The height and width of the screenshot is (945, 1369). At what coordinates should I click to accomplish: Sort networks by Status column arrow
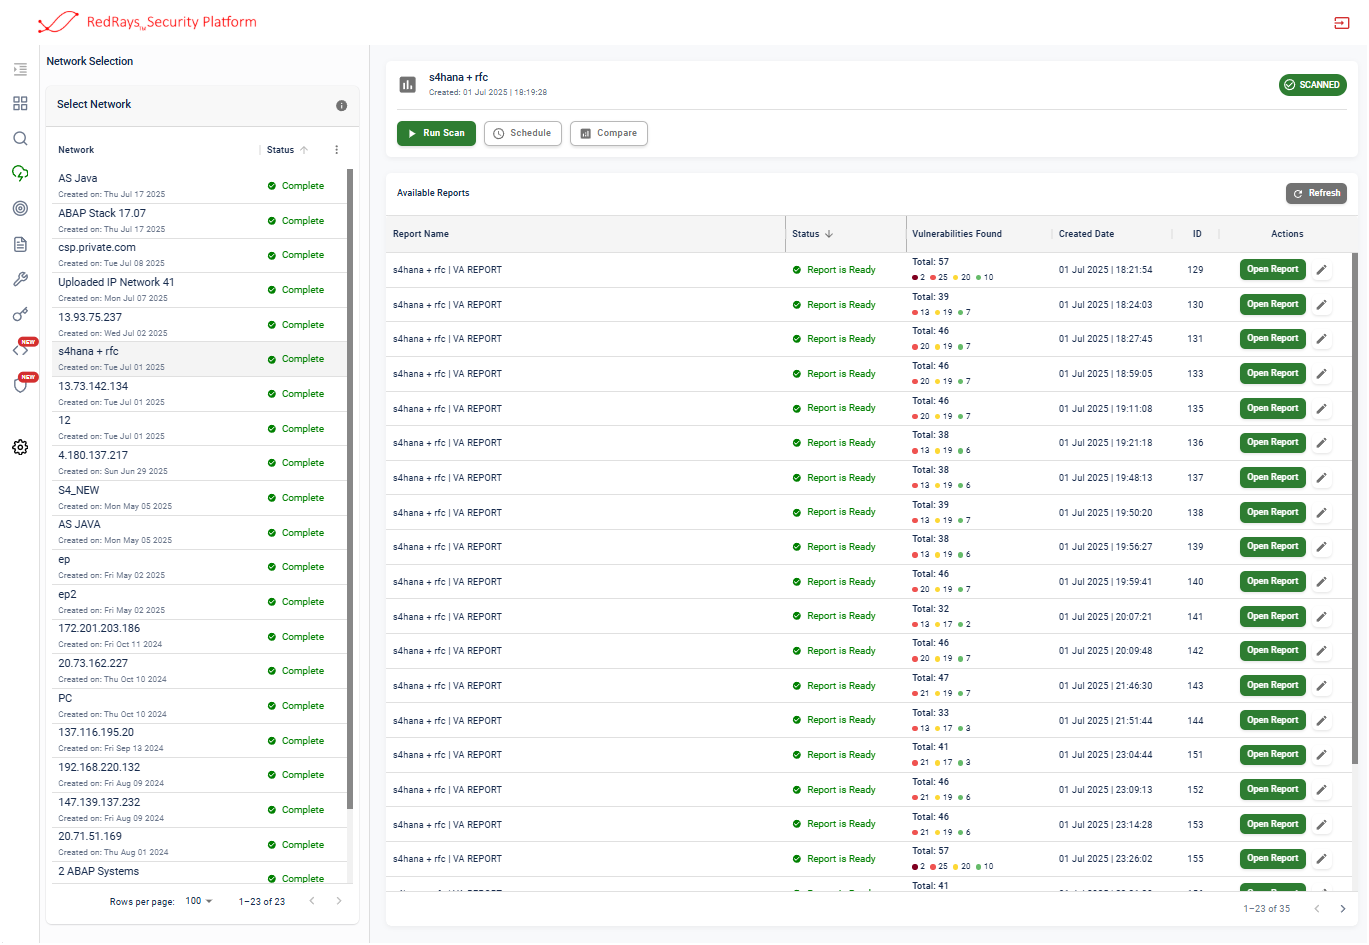[x=304, y=150]
